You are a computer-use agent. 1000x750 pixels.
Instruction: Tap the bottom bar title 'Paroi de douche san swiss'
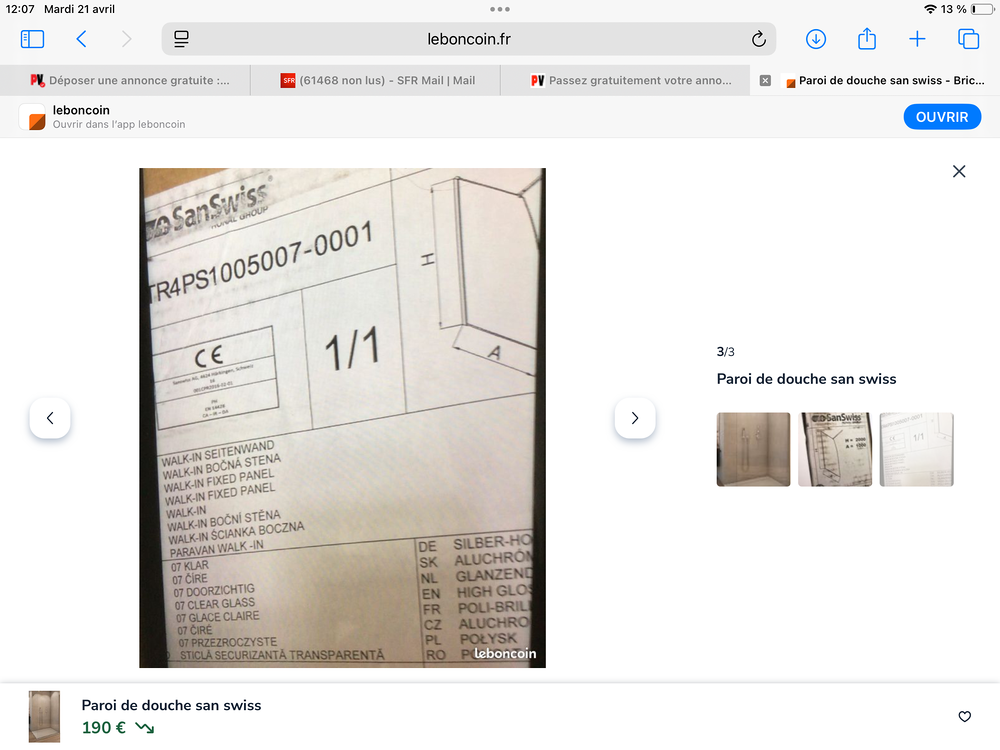[x=172, y=705]
